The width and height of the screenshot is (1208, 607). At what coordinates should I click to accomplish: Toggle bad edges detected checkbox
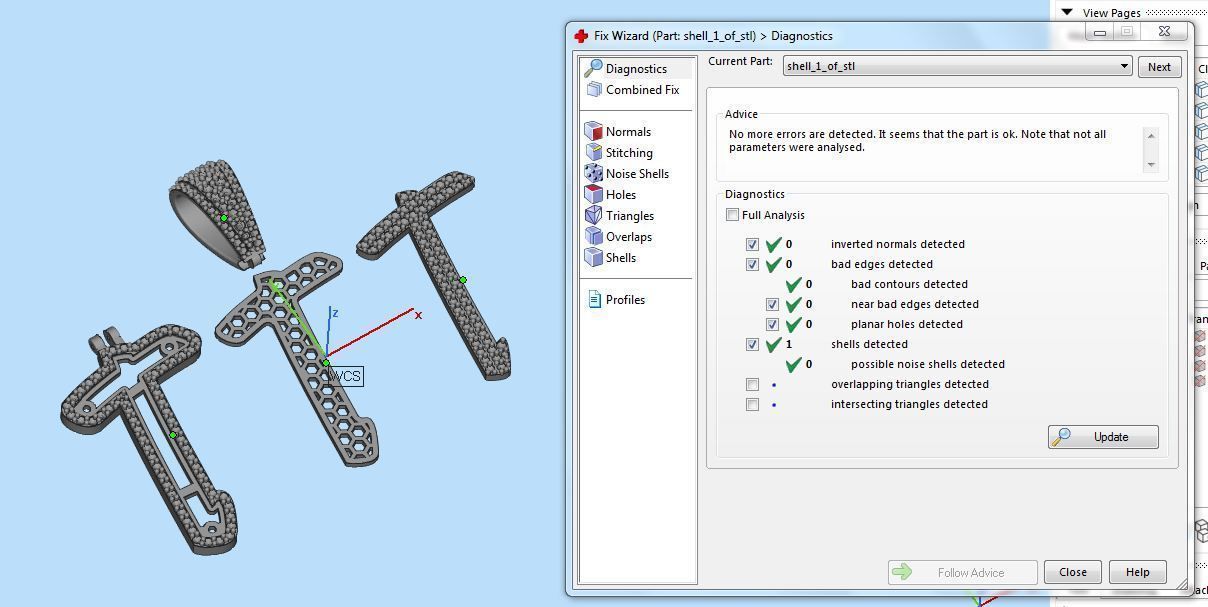752,264
